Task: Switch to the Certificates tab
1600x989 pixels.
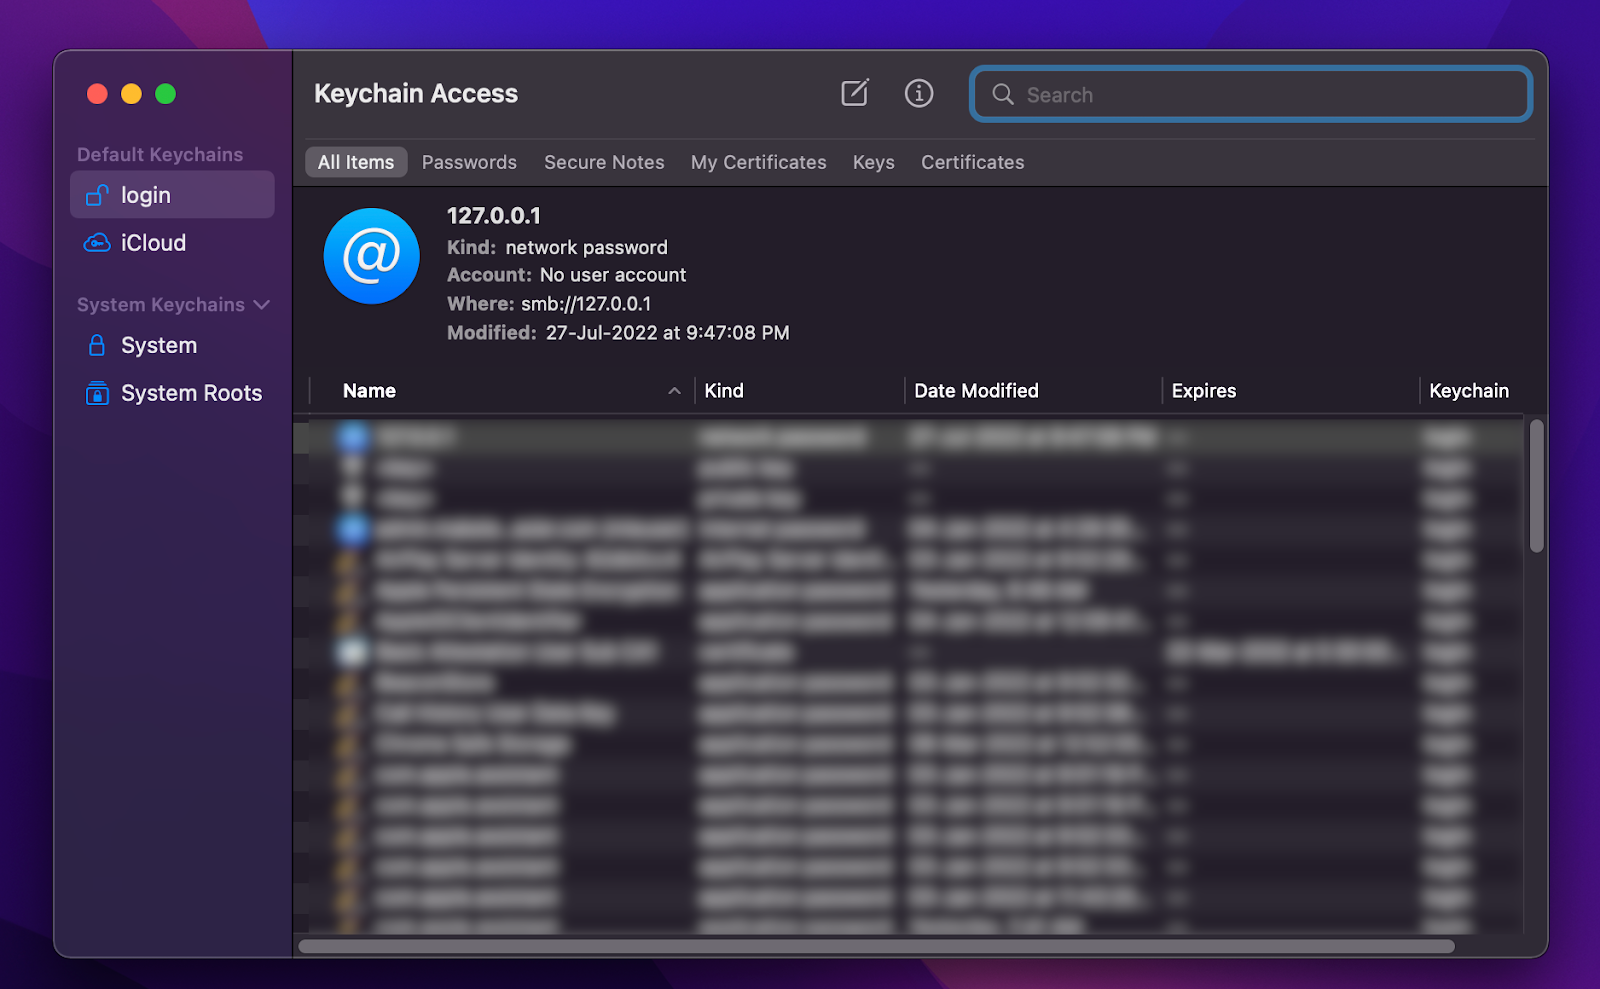Action: point(972,162)
